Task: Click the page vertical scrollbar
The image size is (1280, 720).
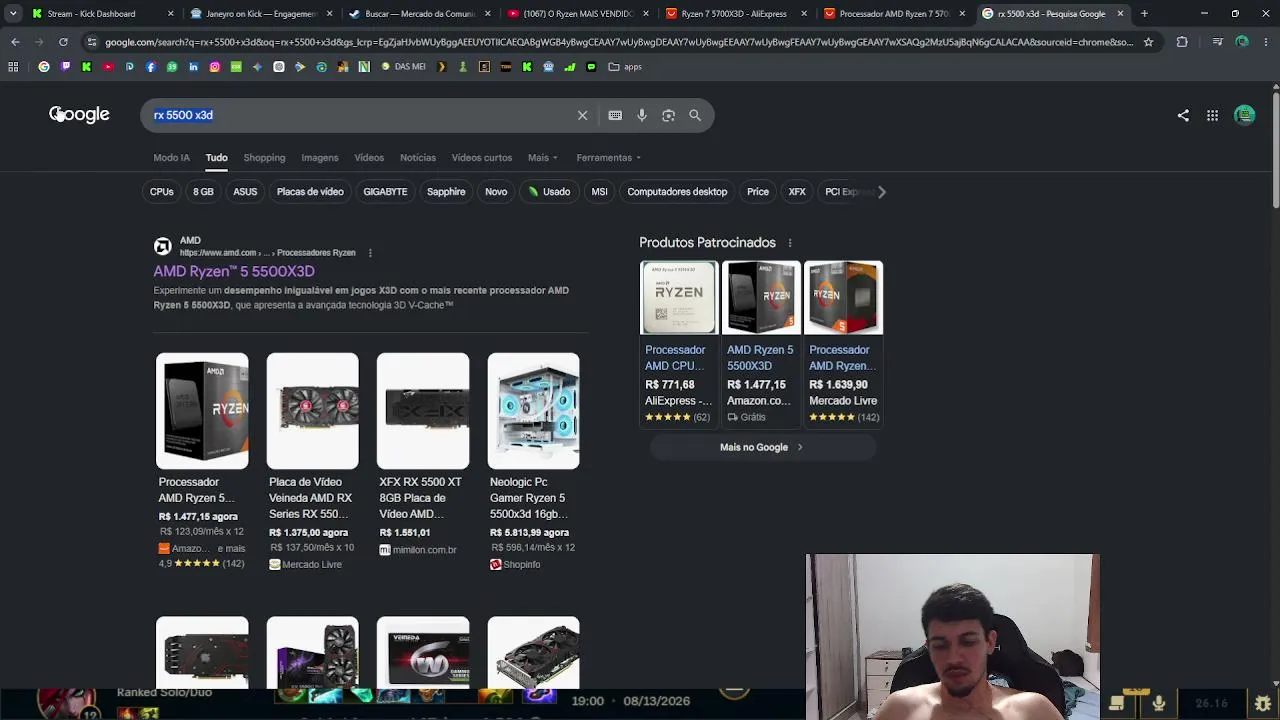Action: (1275, 150)
